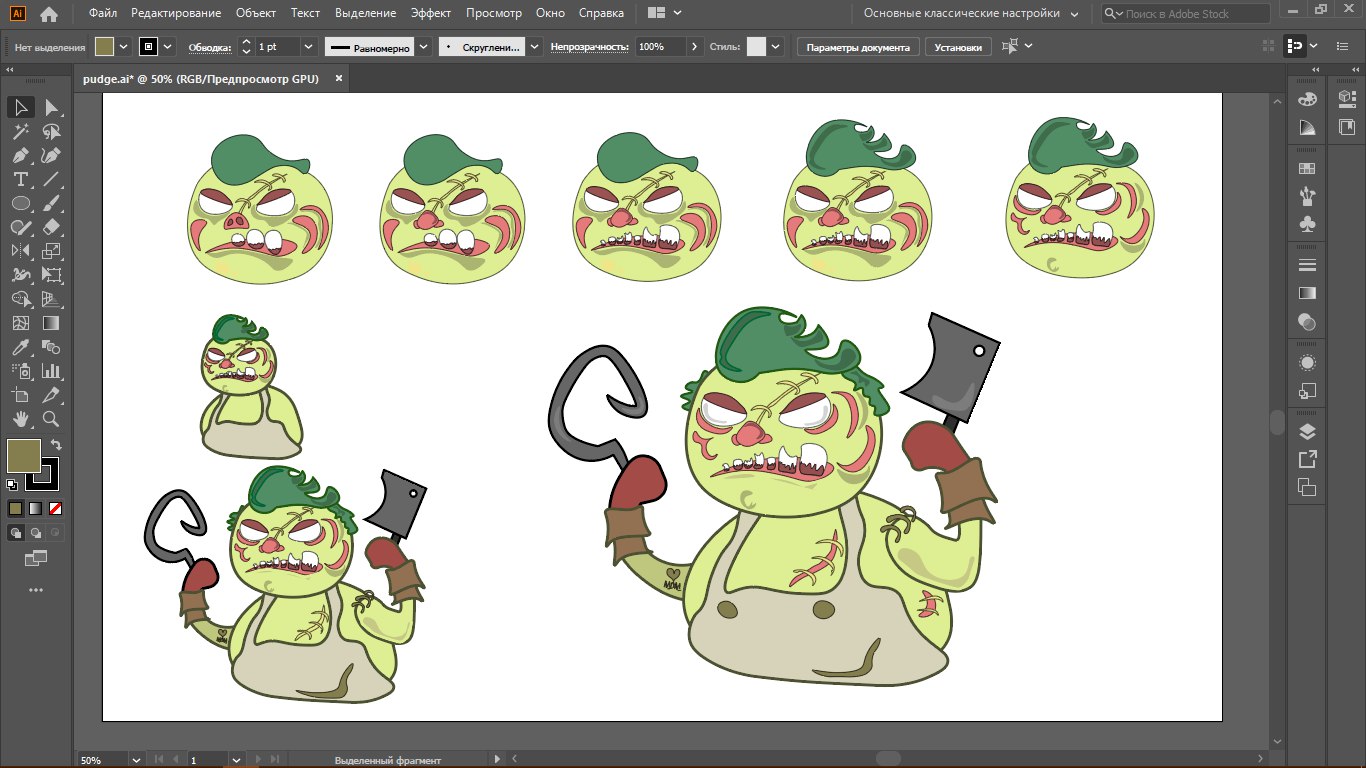The image size is (1366, 768).
Task: Enable Draw Normal mode
Action: 15,533
